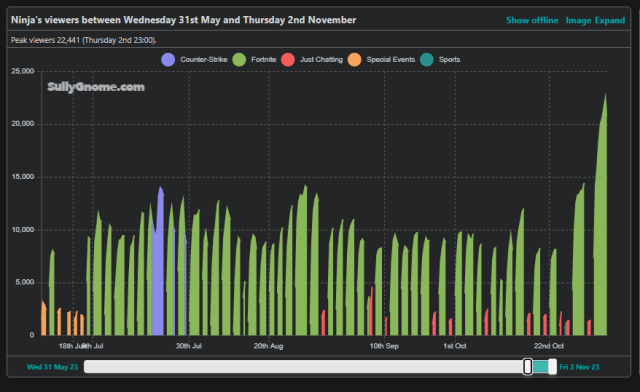
Task: Click the 25,000 y-axis label
Action: pos(23,71)
